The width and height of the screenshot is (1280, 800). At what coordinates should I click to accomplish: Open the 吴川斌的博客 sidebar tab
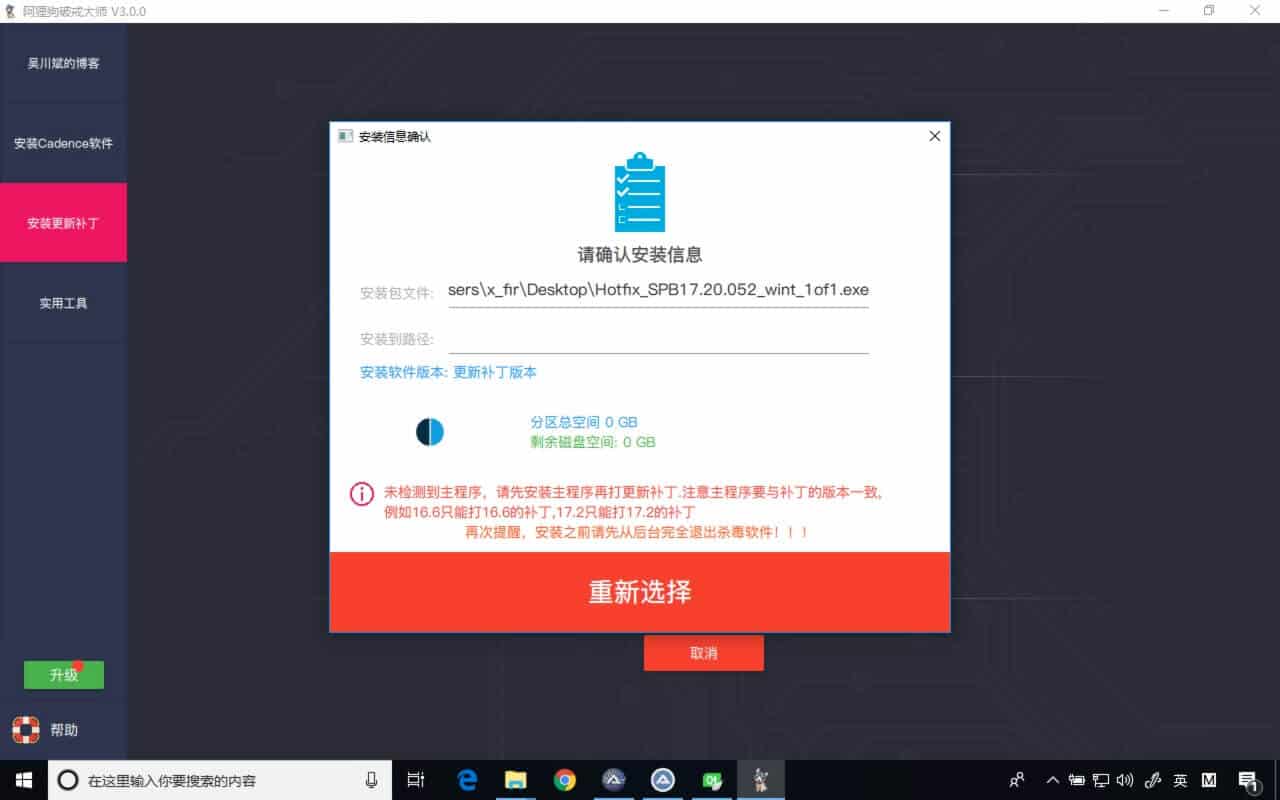(x=63, y=64)
